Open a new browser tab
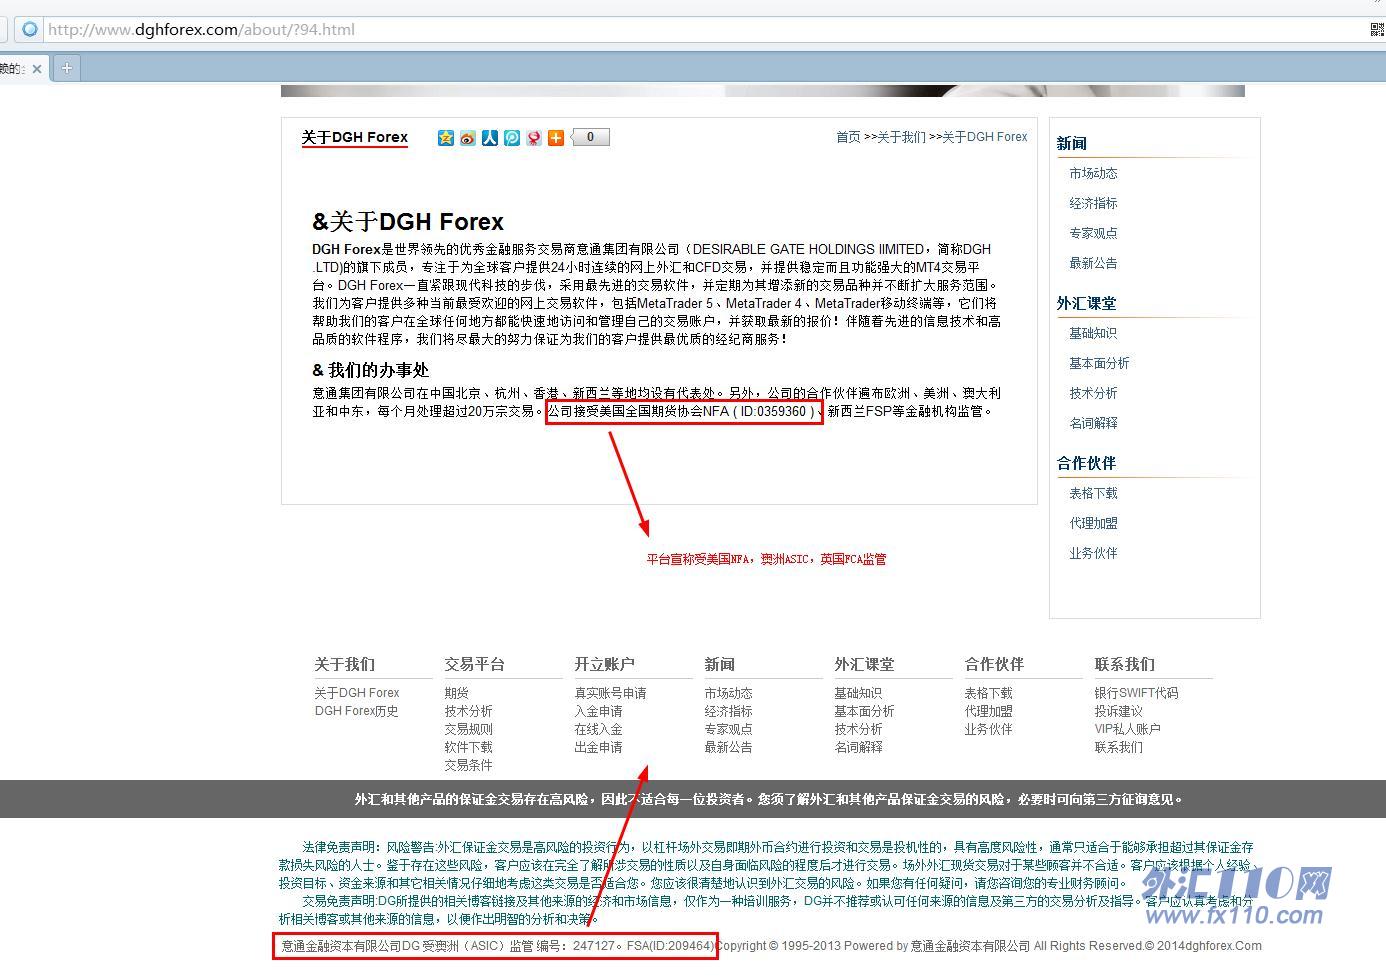 (x=66, y=68)
